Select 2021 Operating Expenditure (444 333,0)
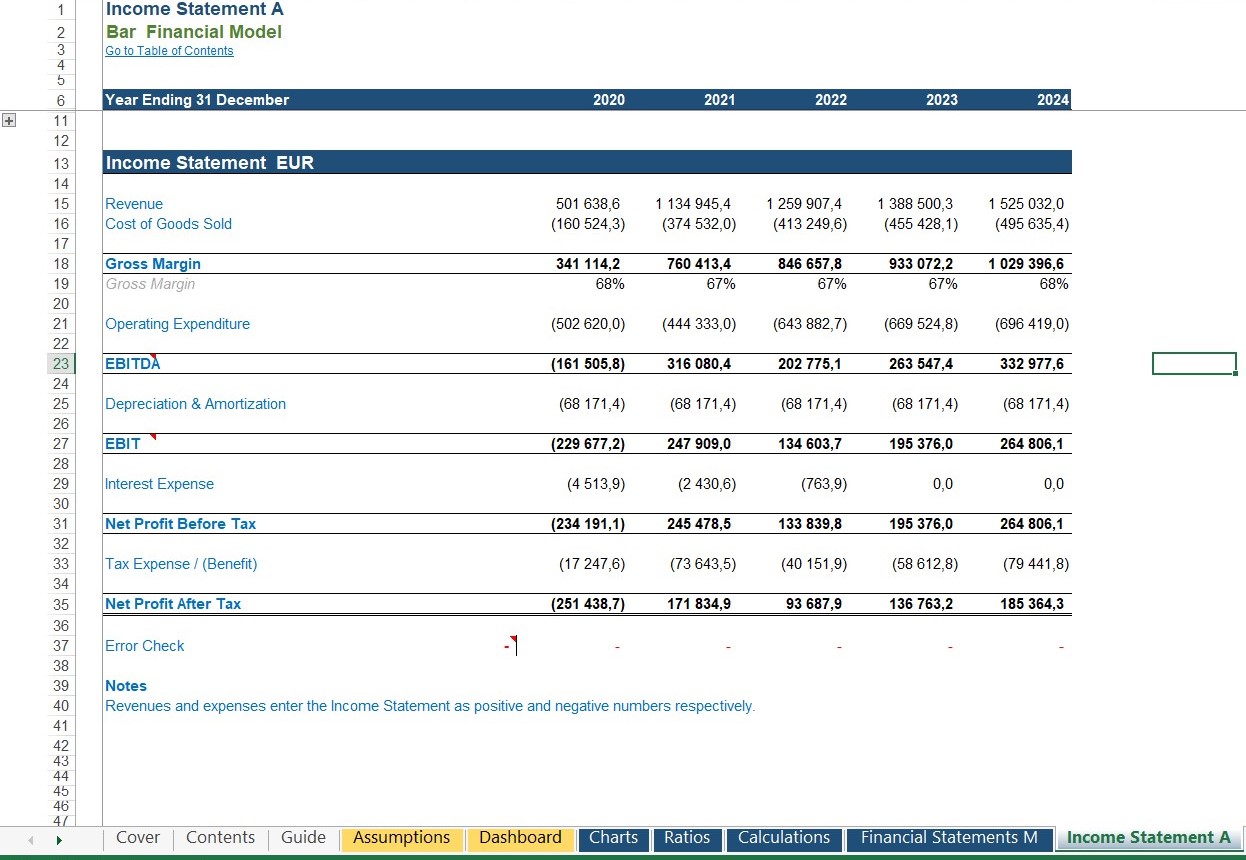 (x=699, y=324)
